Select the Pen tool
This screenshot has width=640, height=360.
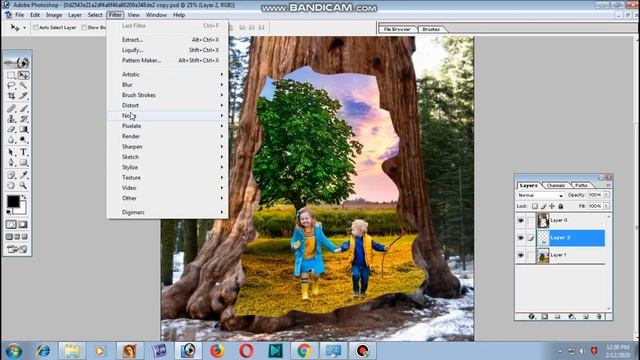point(11,163)
